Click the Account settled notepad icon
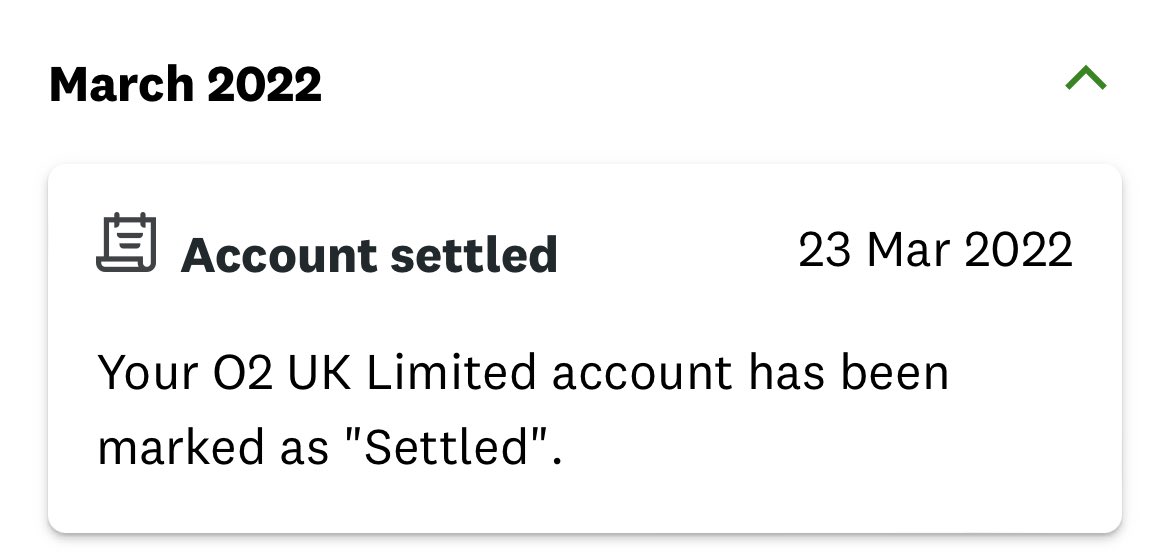The width and height of the screenshot is (1170, 555). (x=126, y=242)
